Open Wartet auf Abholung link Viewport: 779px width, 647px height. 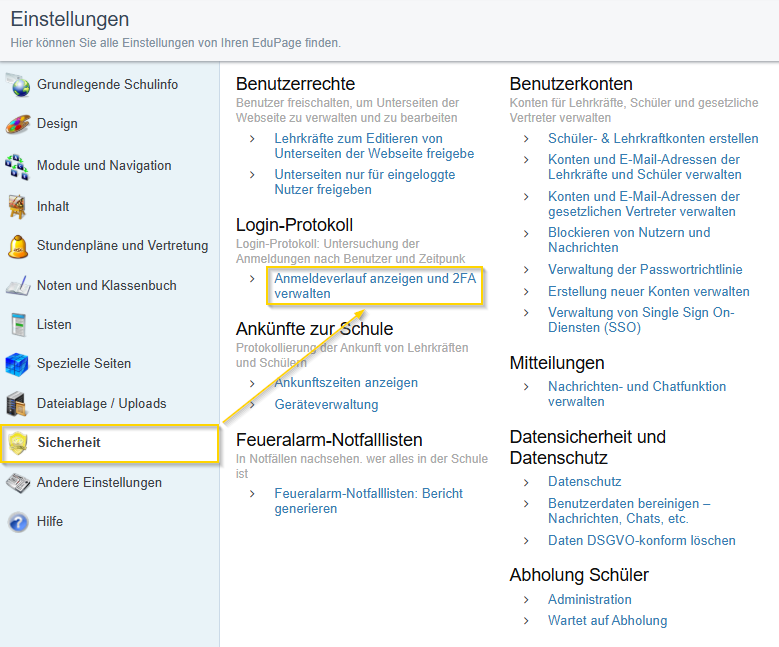pyautogui.click(x=607, y=620)
